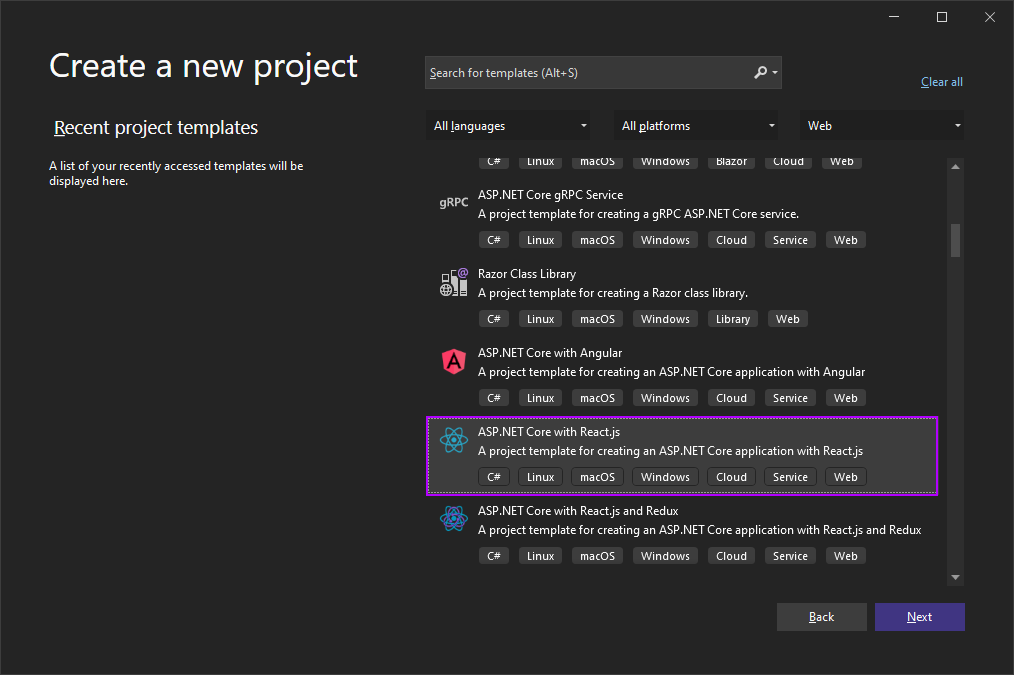Click the Windows tag on Razor Class Library
Screen dimensions: 1014x675
pyautogui.click(x=665, y=319)
